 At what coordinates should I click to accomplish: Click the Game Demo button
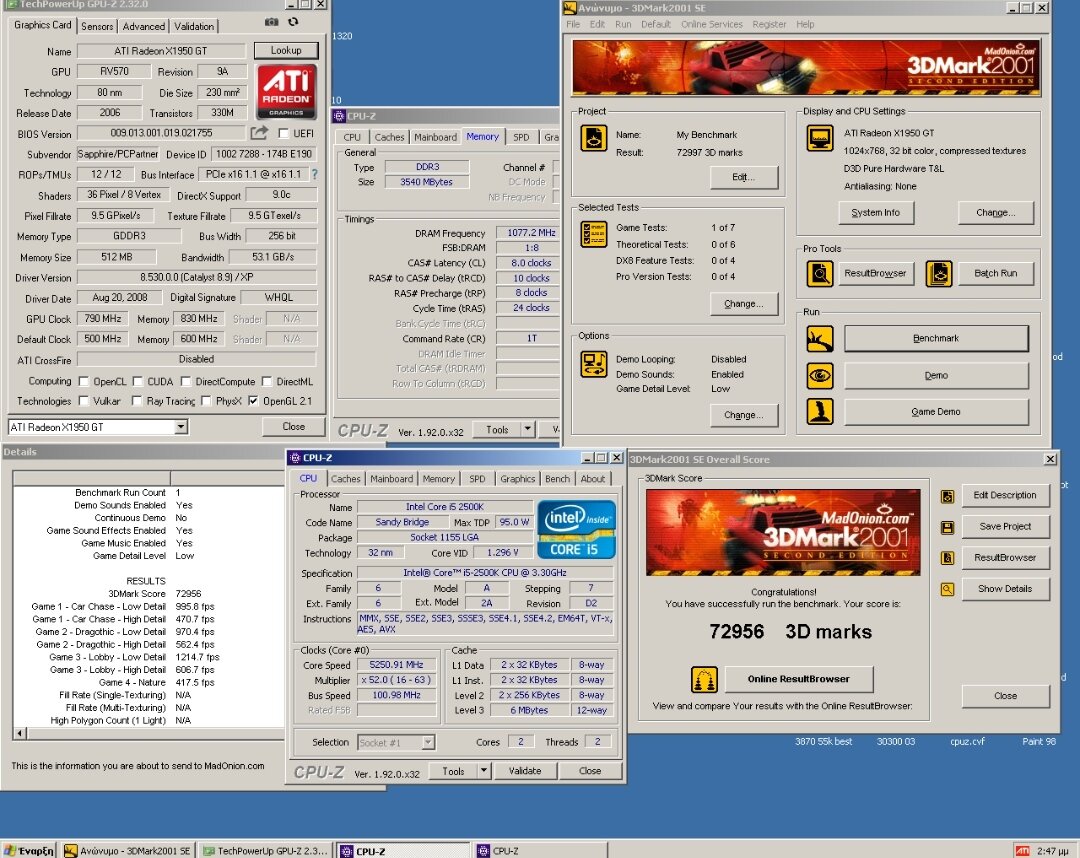[935, 412]
